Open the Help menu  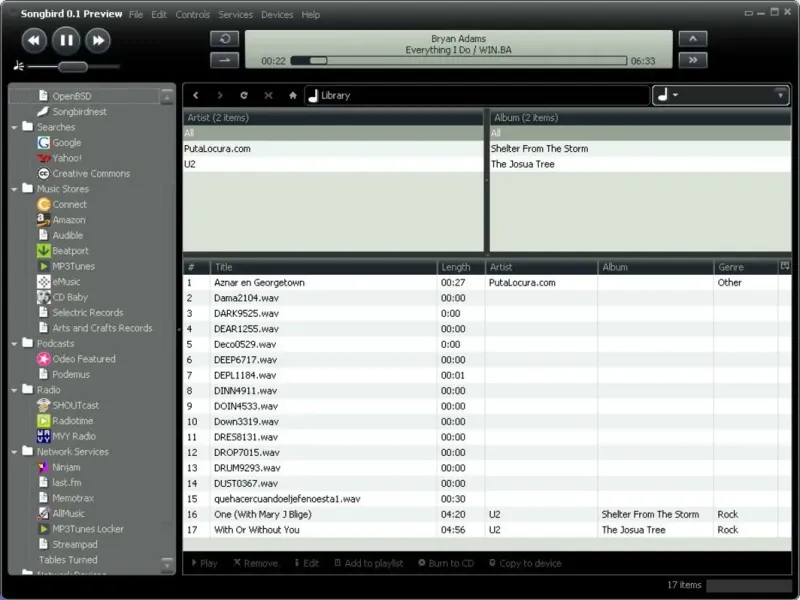(x=310, y=15)
